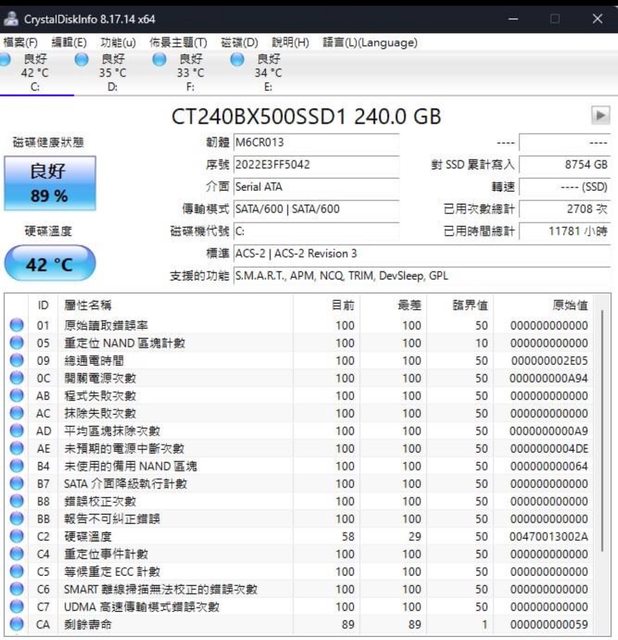
Task: Click the 原始值 column header
Action: coord(569,305)
